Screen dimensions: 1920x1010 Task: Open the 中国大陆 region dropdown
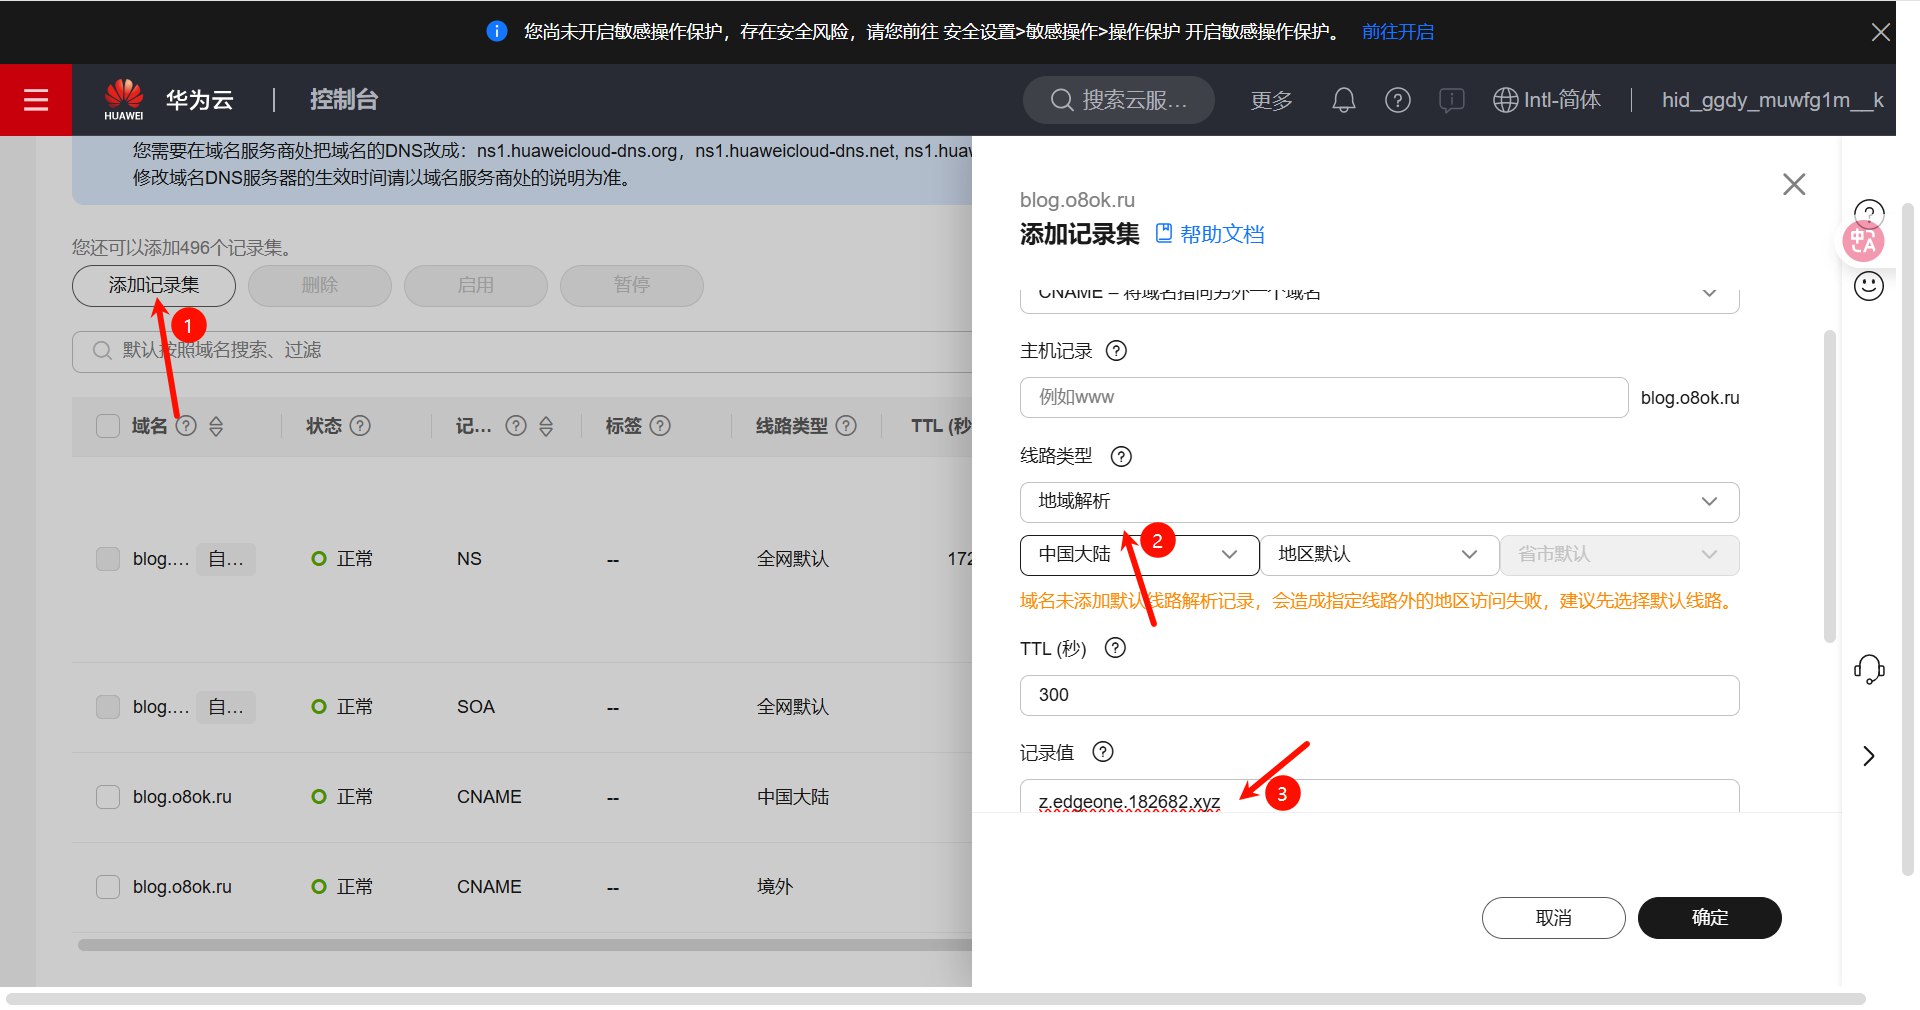coord(1139,555)
